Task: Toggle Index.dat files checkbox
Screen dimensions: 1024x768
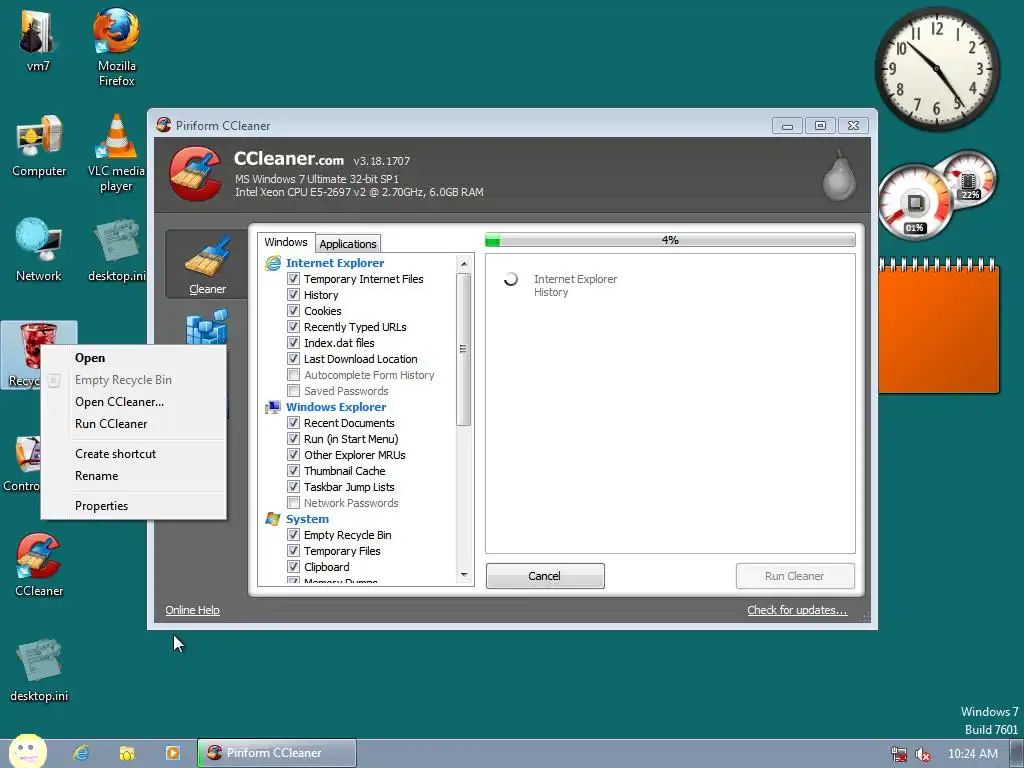Action: 294,343
